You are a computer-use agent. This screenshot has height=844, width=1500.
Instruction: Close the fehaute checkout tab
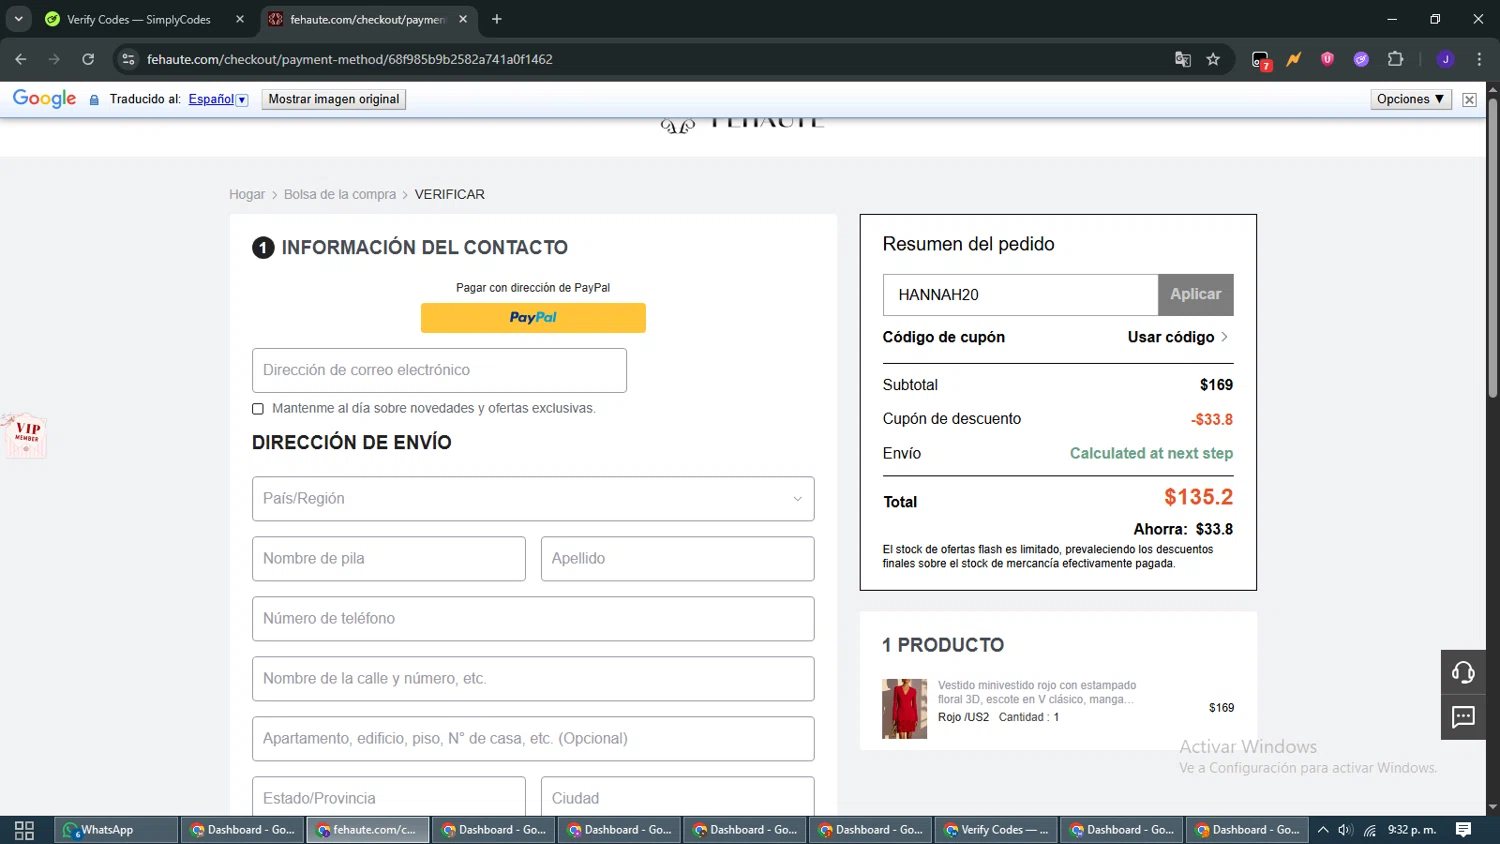463,19
